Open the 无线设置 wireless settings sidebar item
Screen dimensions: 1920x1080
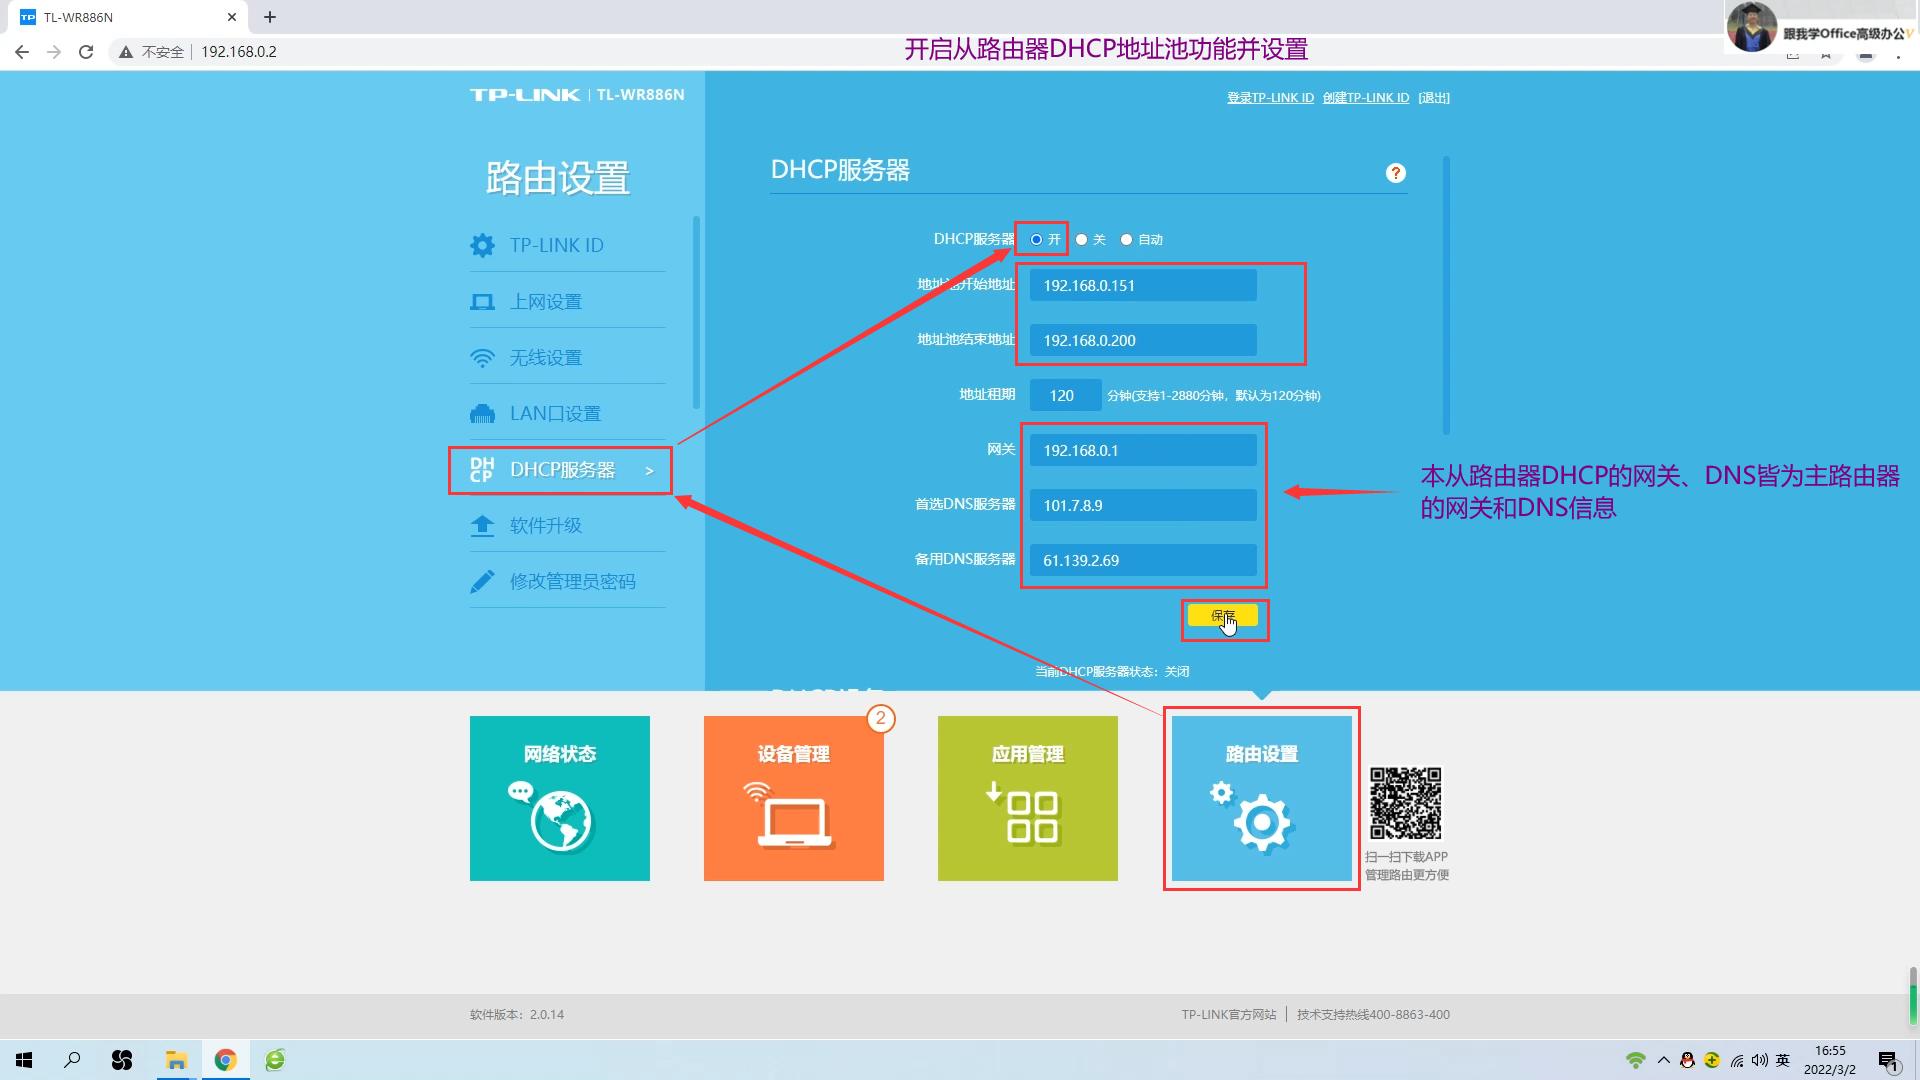pos(545,357)
